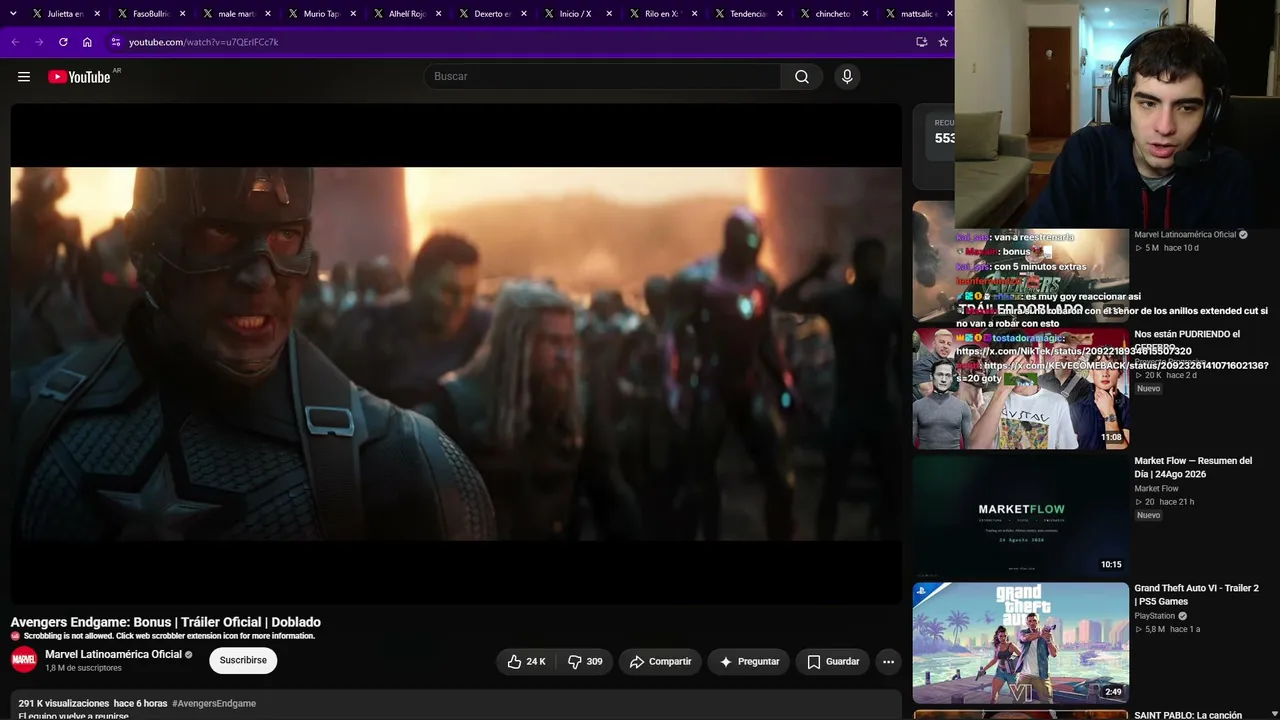Open site information icon beside URL
This screenshot has height=720, width=1280.
116,42
